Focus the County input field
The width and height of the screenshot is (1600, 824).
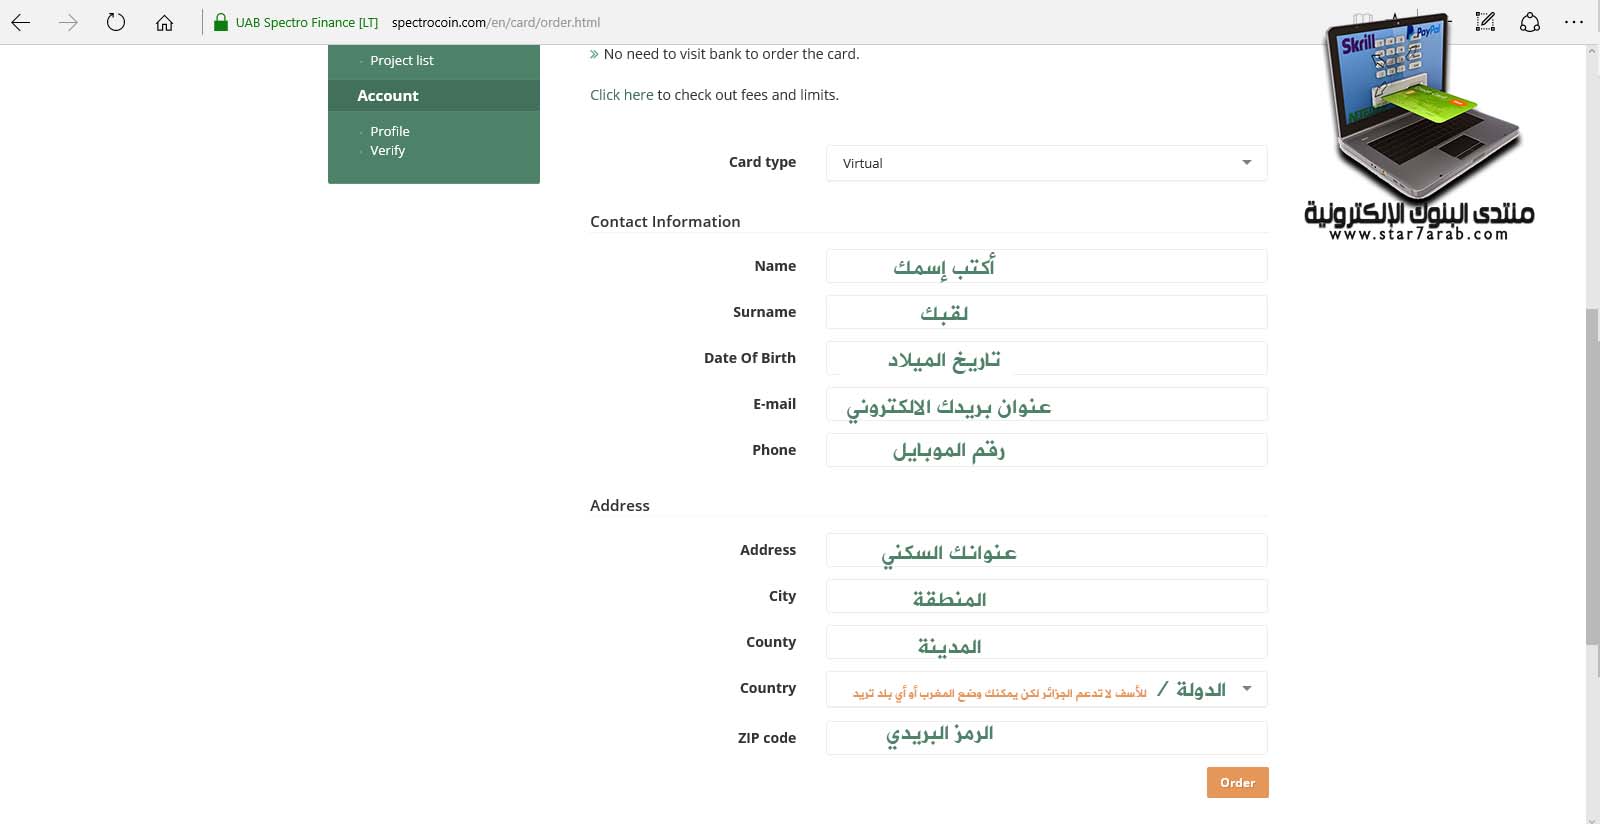[1046, 642]
